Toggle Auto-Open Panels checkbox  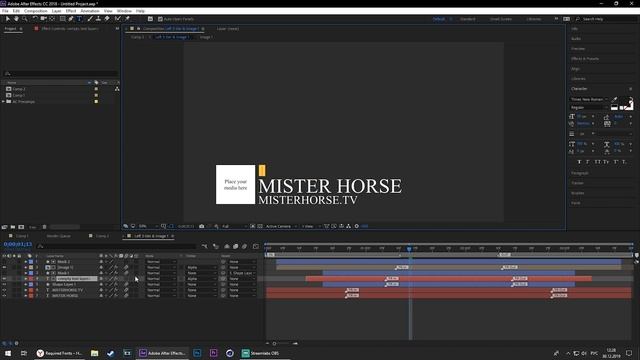[160, 19]
